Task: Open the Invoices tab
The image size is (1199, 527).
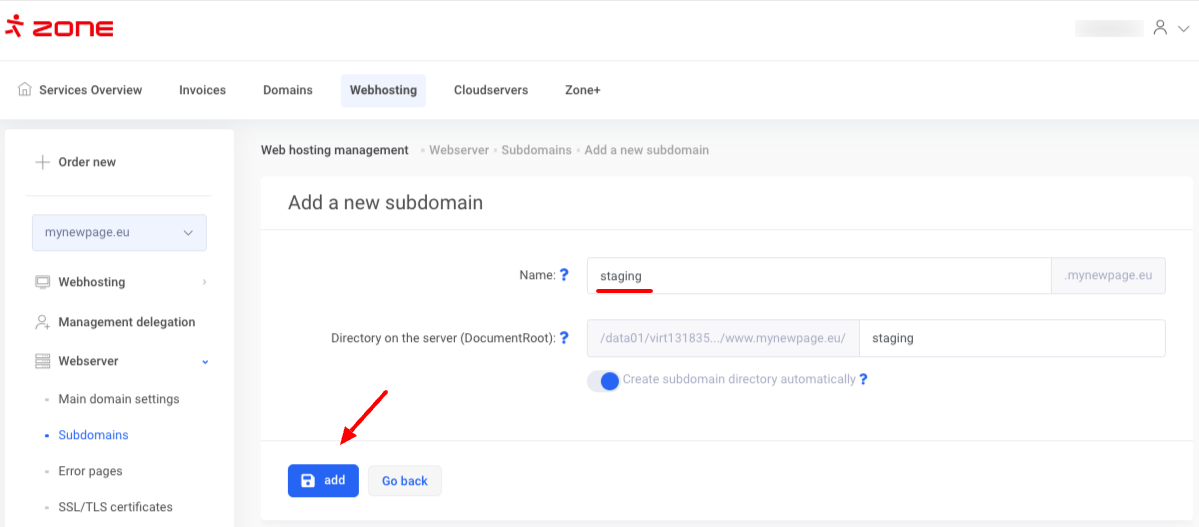Action: 202,90
